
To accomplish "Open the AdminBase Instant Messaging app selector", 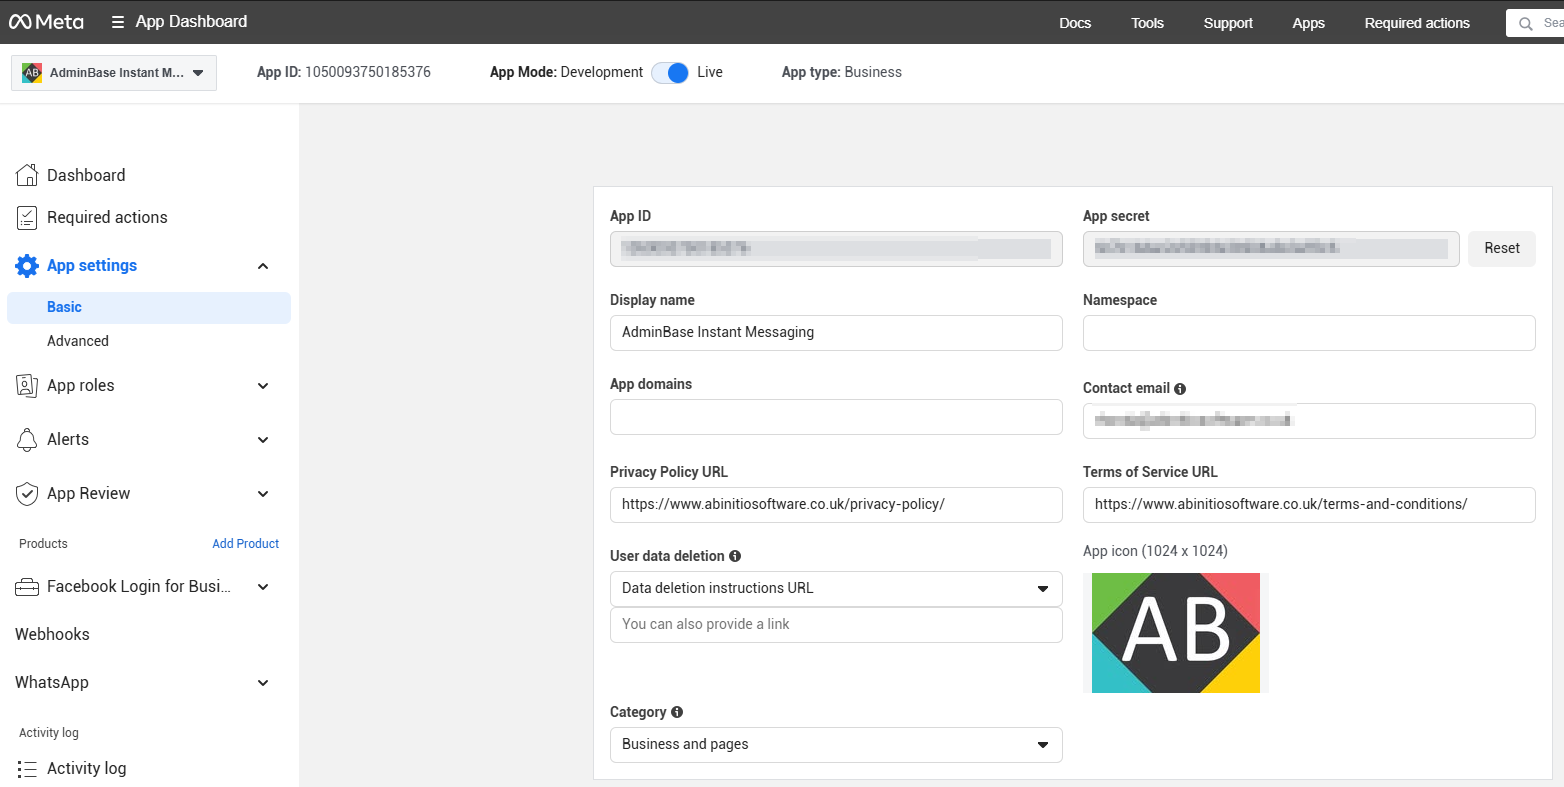I will coord(114,73).
